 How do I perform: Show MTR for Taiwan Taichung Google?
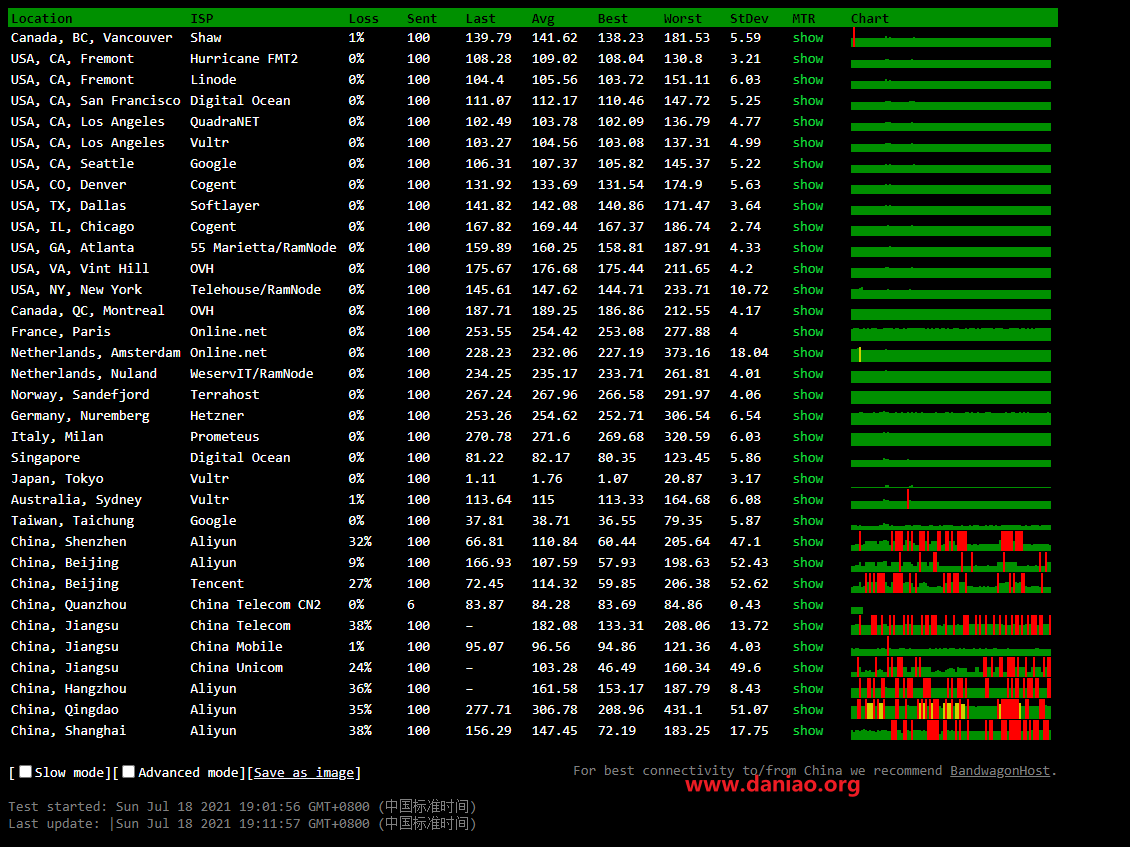[x=808, y=520]
